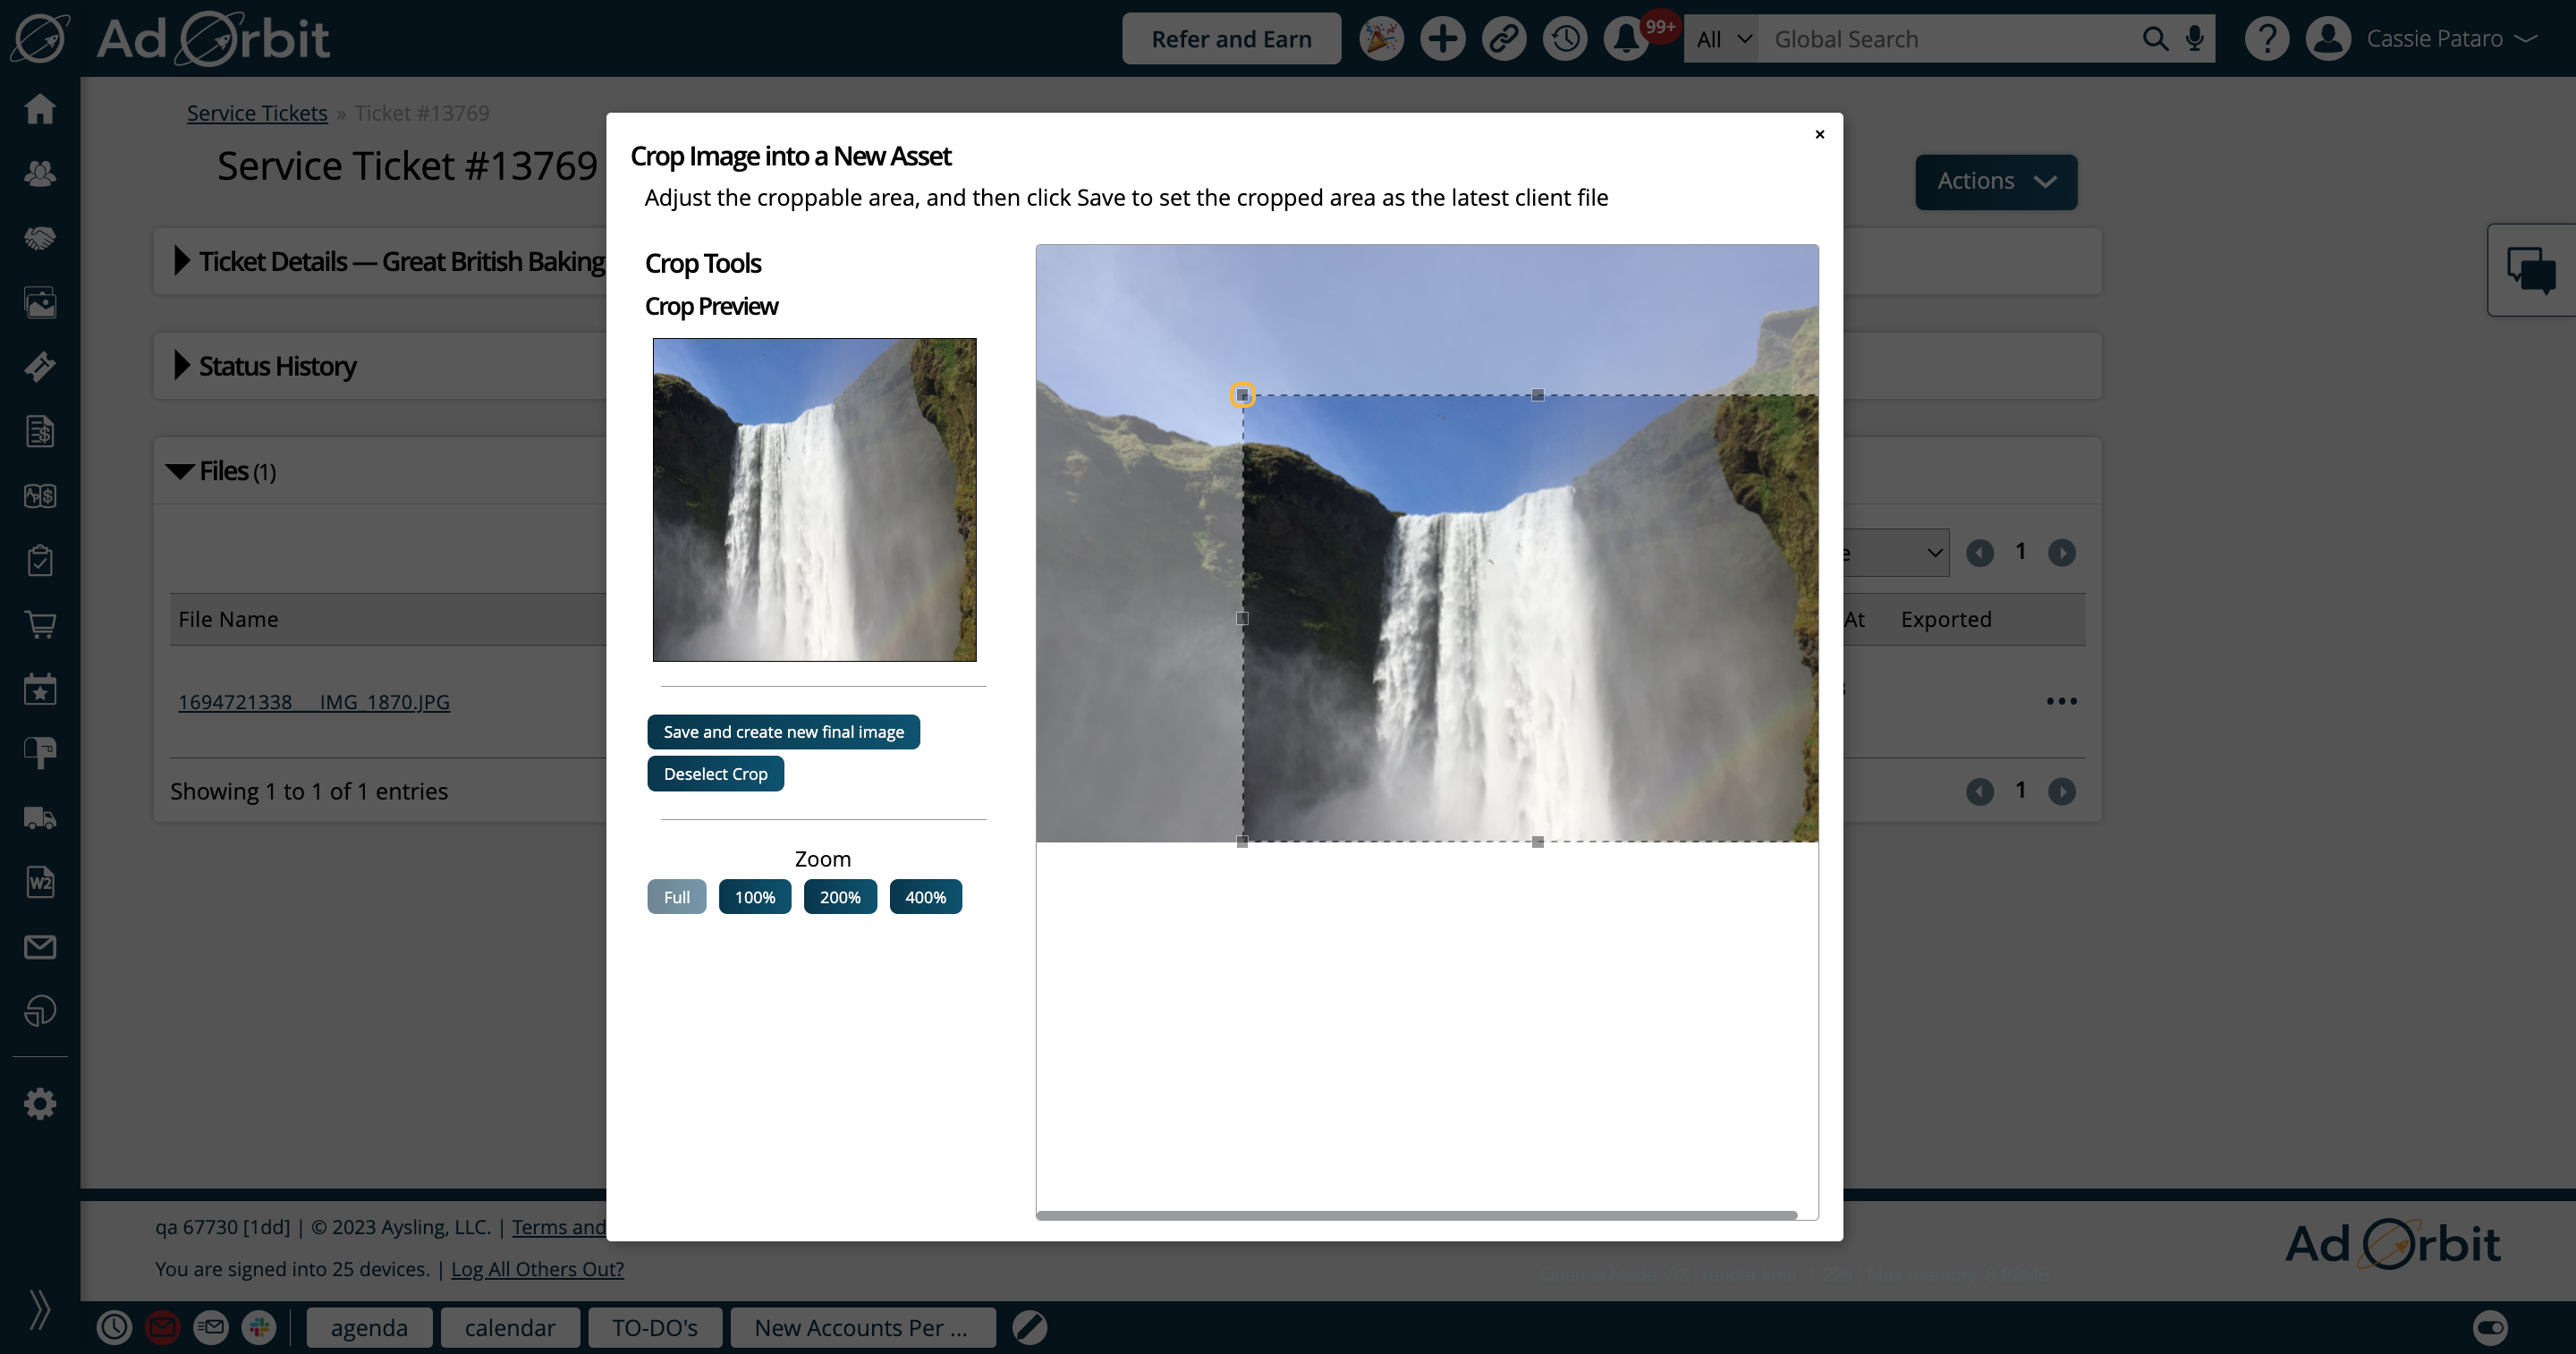Click the search magnifier icon

coord(2155,39)
